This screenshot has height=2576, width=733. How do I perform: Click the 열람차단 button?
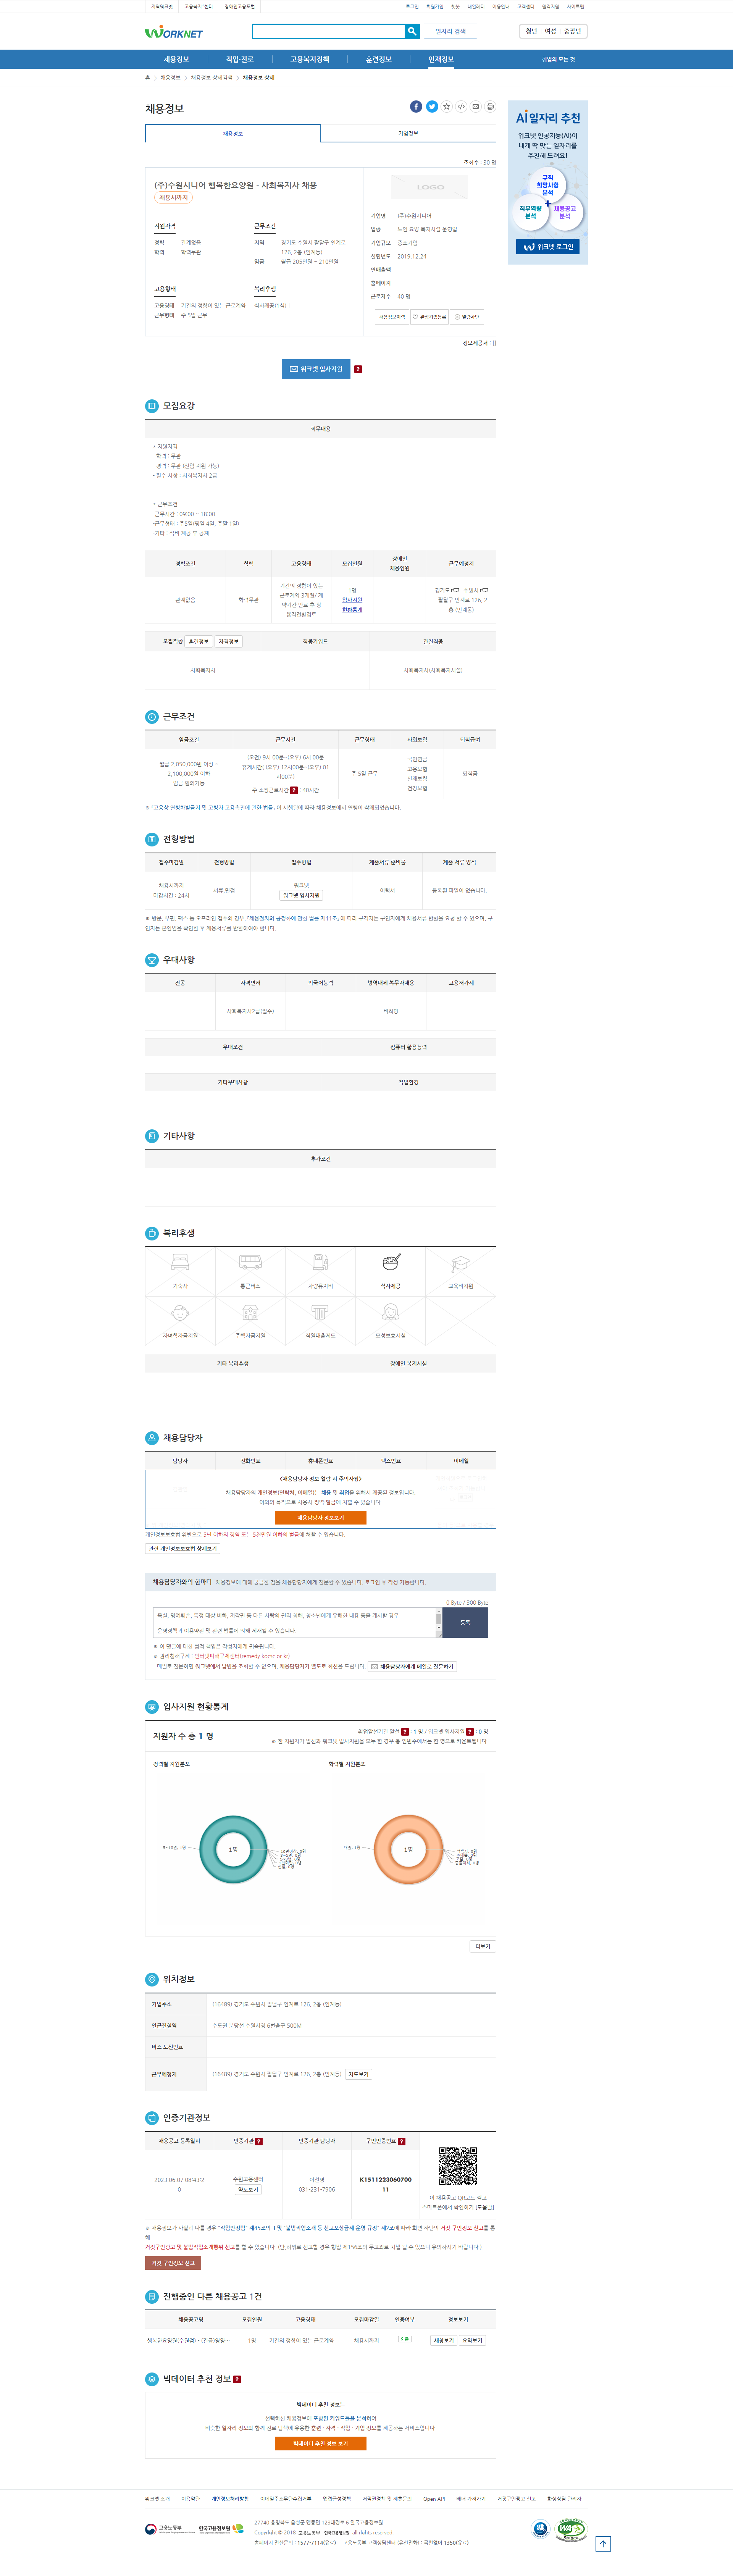click(467, 317)
